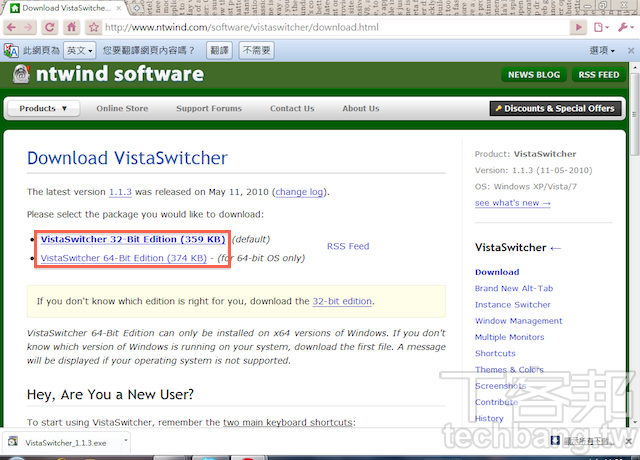Open the Discounts & Special Offers button
The width and height of the screenshot is (640, 460).
[x=555, y=108]
